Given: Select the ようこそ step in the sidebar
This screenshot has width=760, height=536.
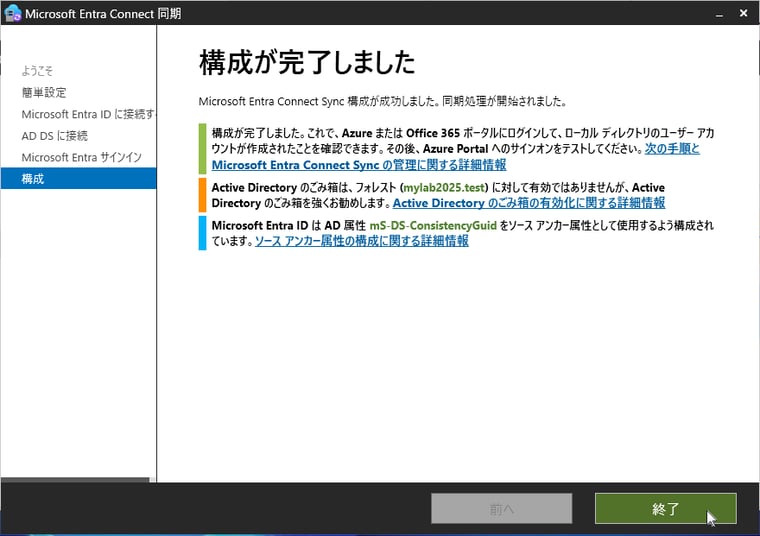Looking at the screenshot, I should pyautogui.click(x=37, y=71).
